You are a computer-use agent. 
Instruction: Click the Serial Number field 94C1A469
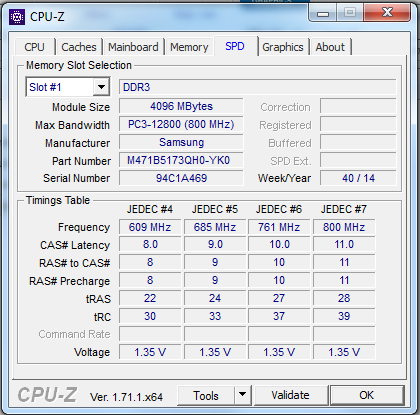pos(181,178)
